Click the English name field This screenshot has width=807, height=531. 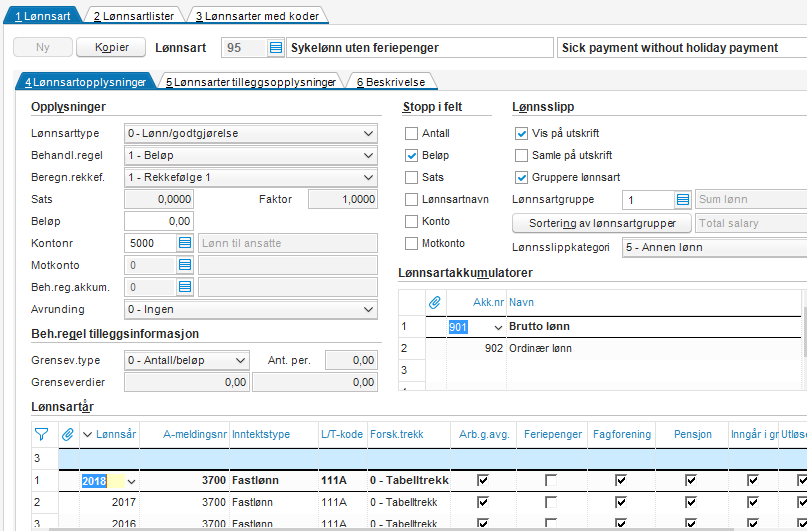(682, 48)
